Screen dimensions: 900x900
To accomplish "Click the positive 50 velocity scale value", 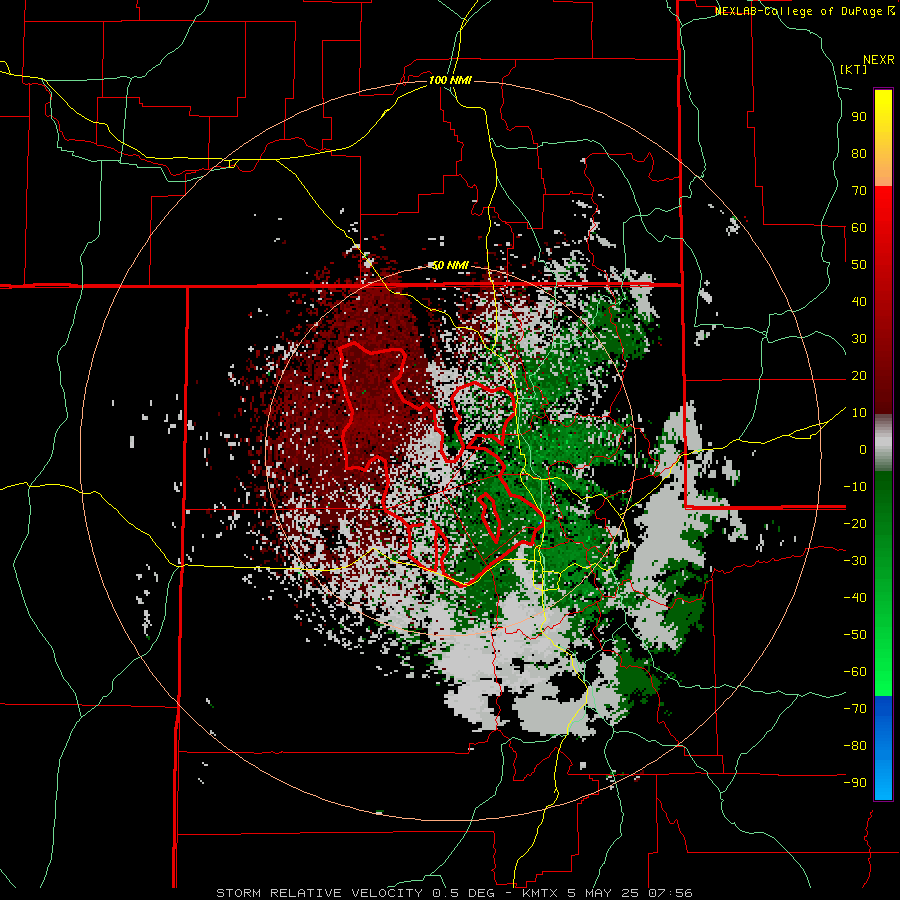I will click(x=859, y=265).
